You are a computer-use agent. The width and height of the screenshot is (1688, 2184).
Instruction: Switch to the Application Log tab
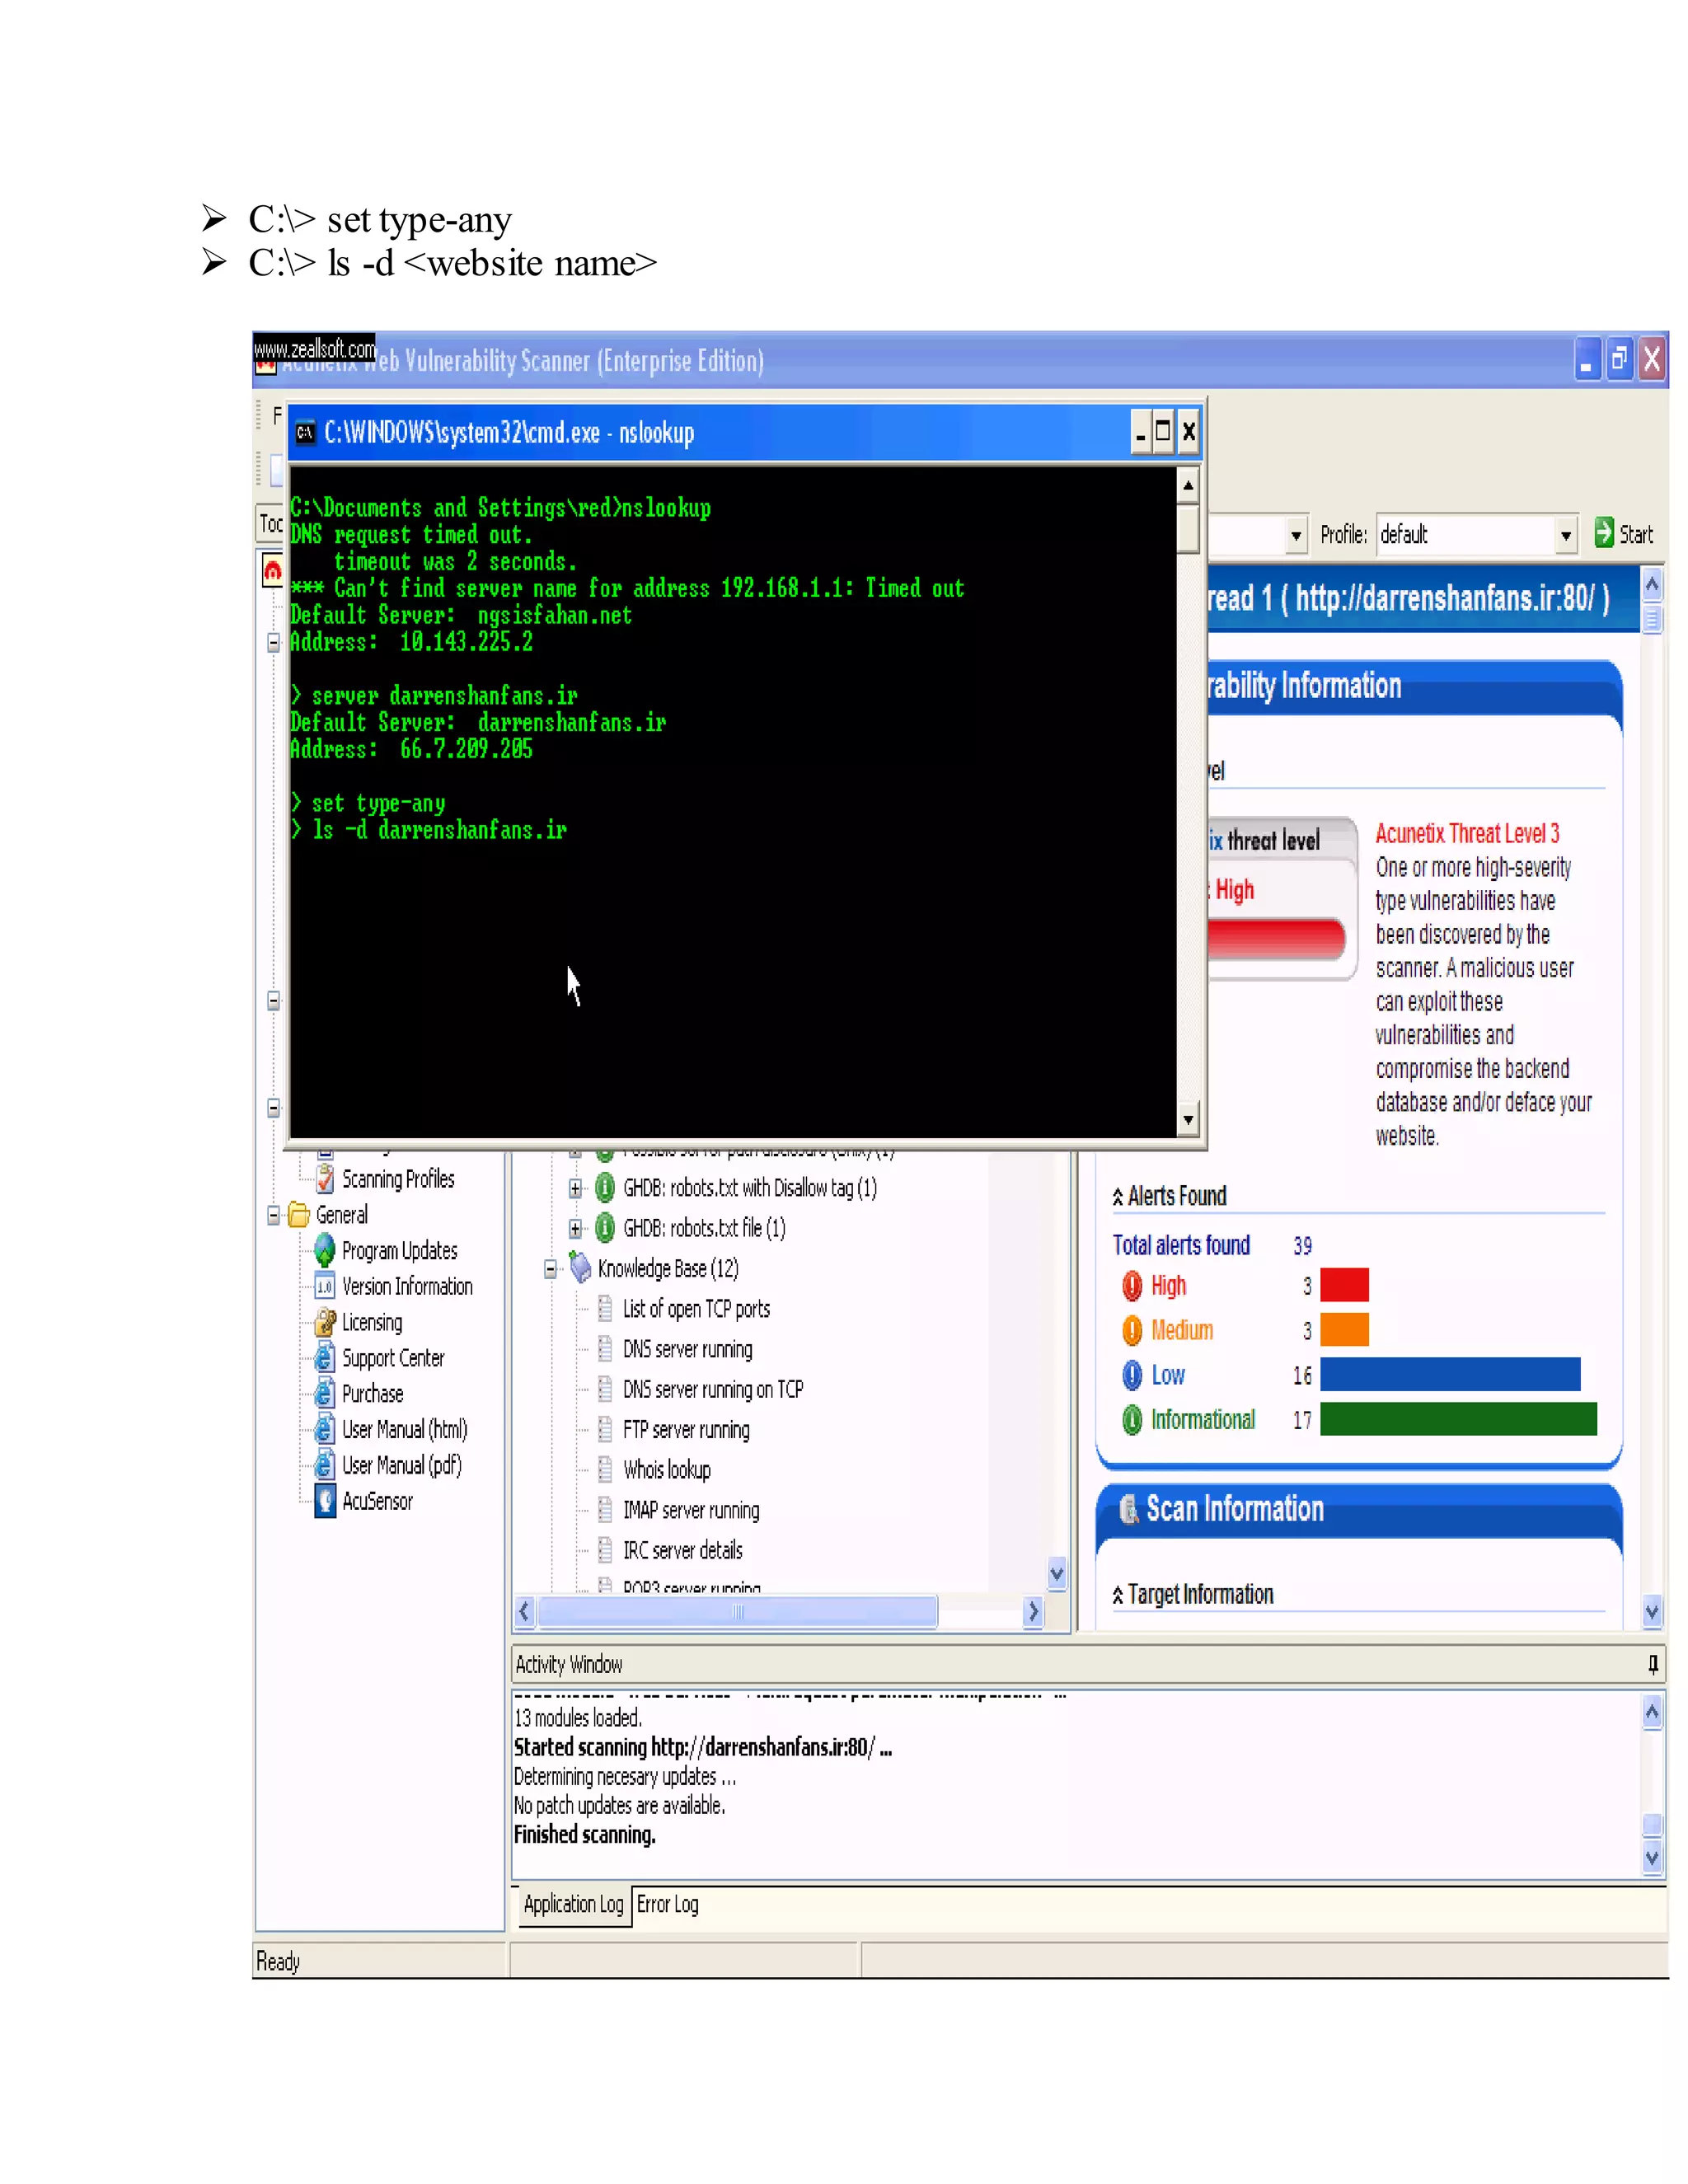(573, 1904)
